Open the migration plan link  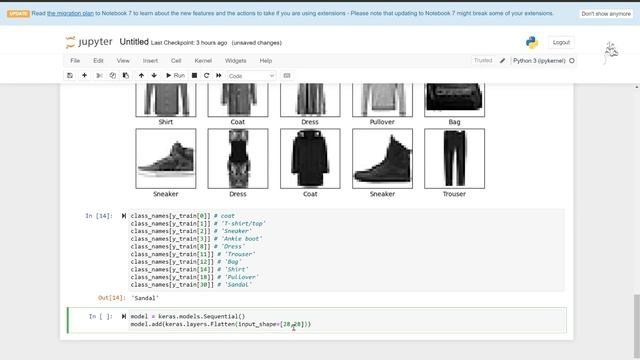click(x=70, y=13)
